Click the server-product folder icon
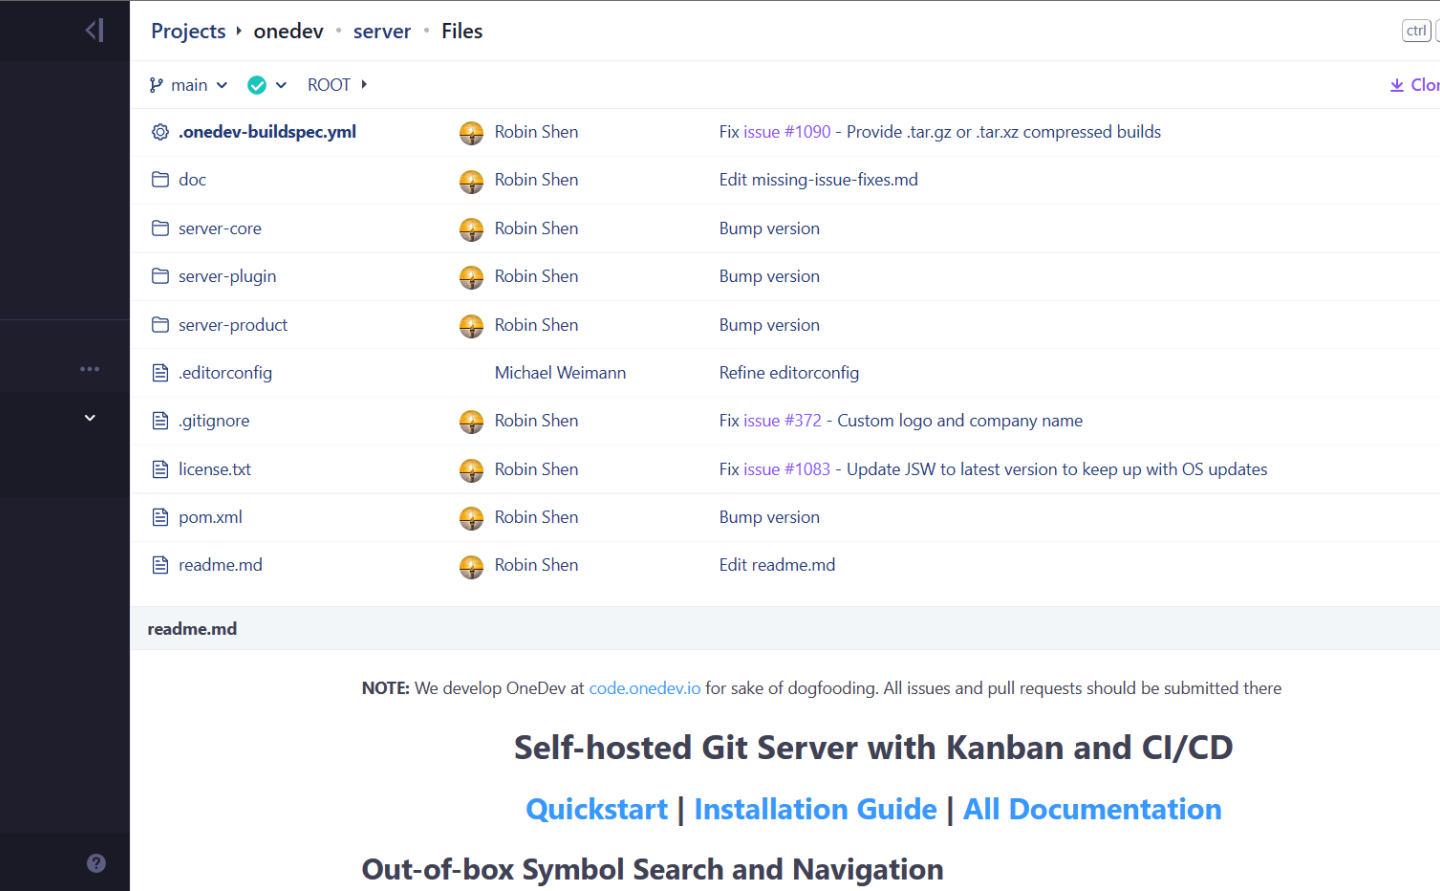The height and width of the screenshot is (891, 1440). tap(160, 325)
